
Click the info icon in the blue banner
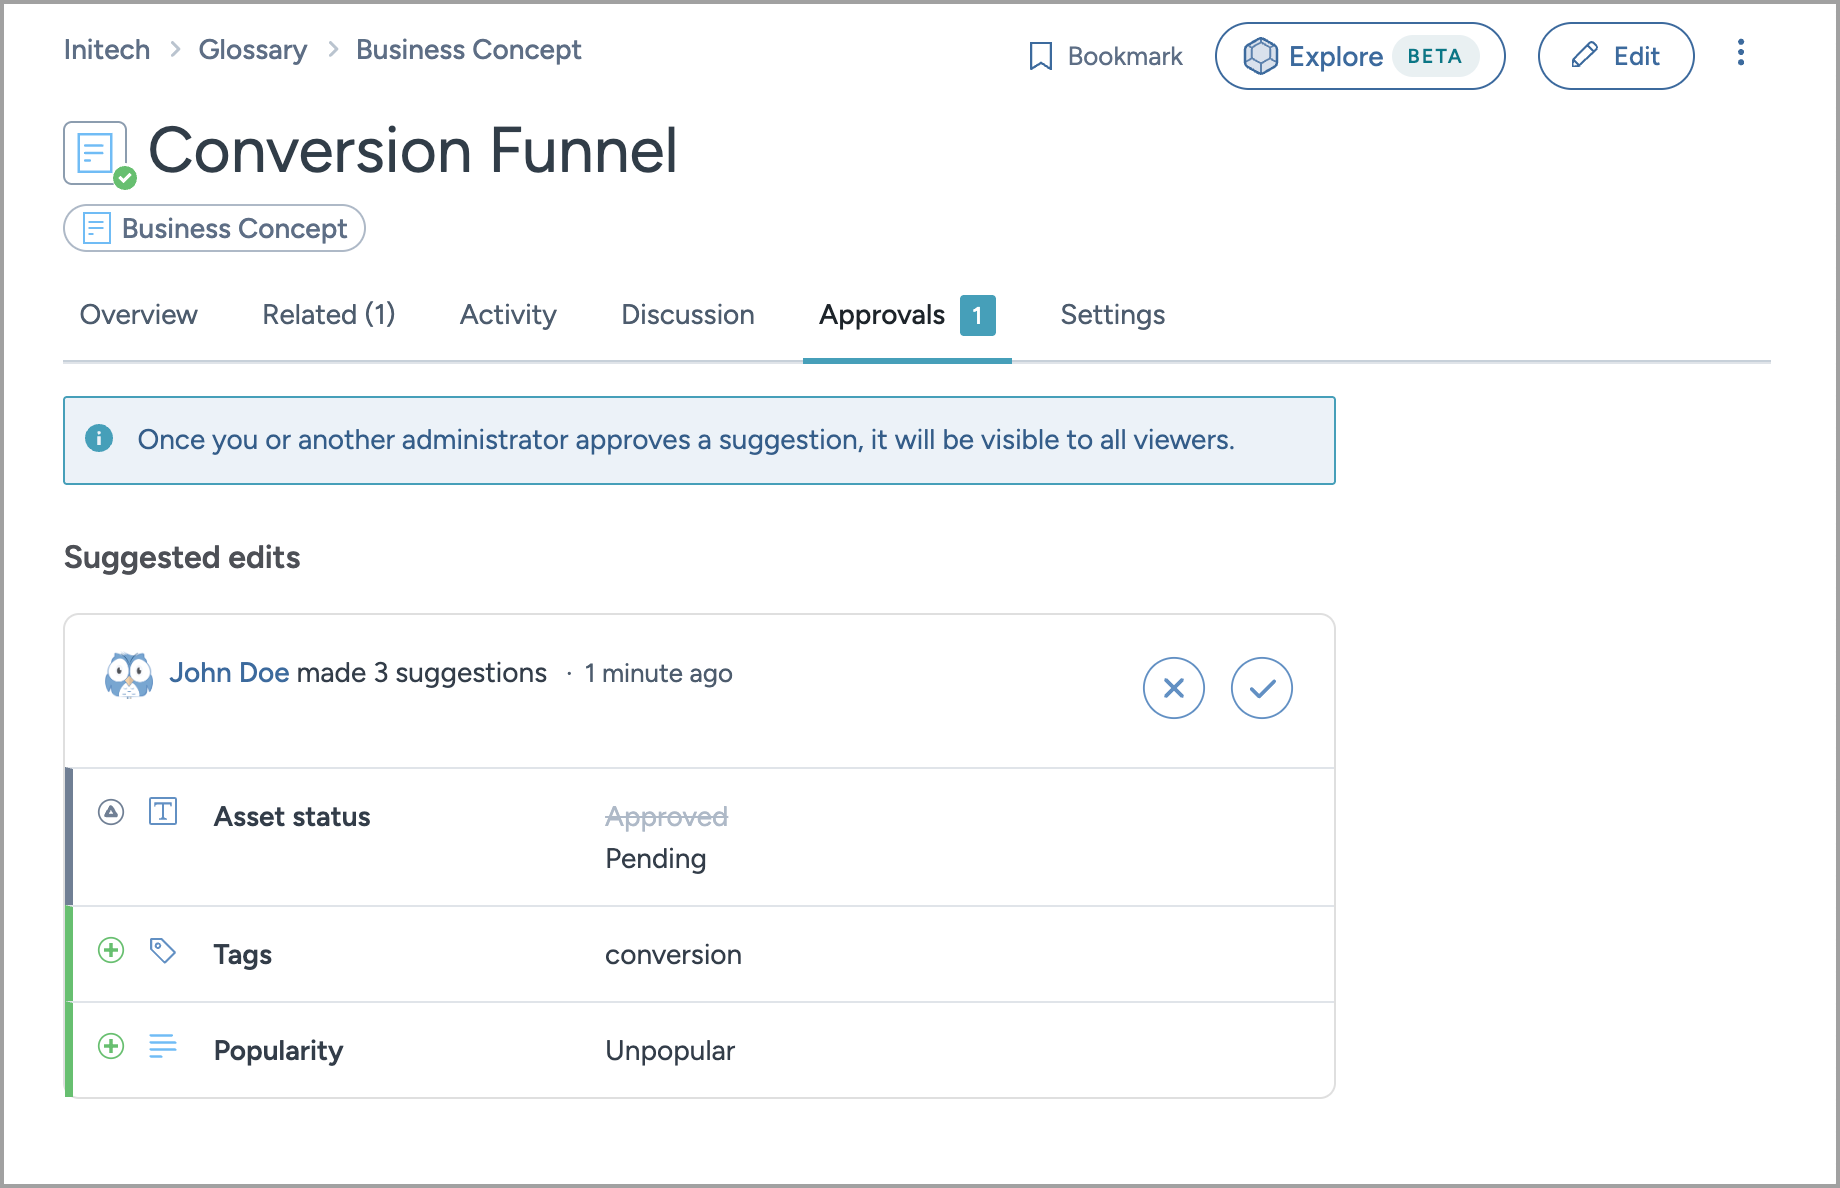(x=100, y=439)
